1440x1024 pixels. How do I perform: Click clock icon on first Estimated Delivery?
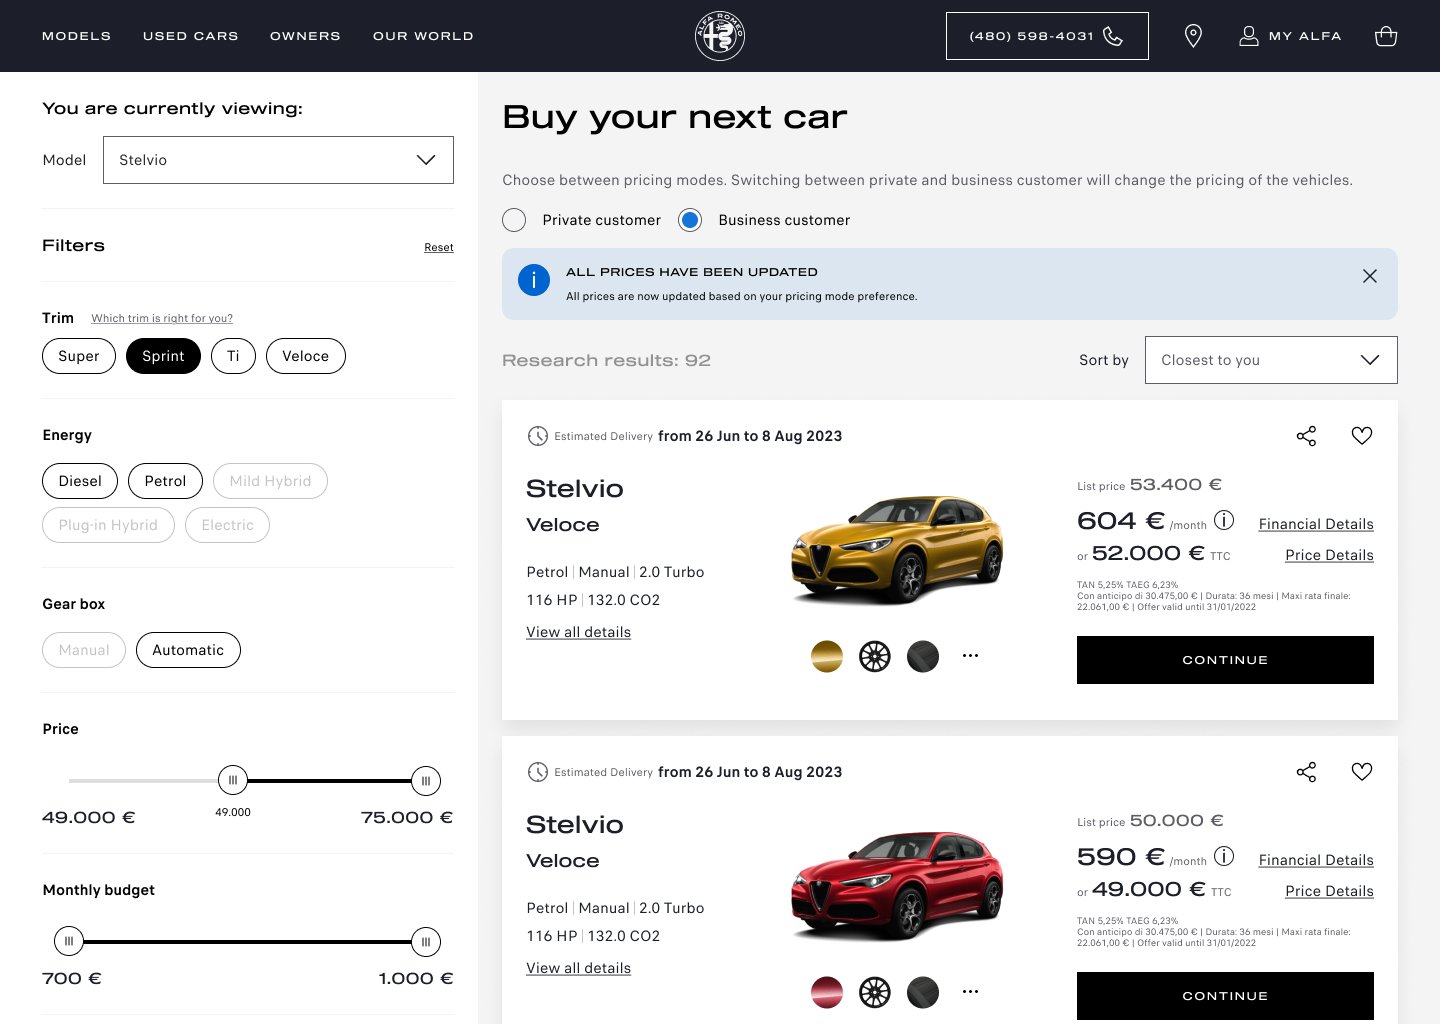point(538,436)
